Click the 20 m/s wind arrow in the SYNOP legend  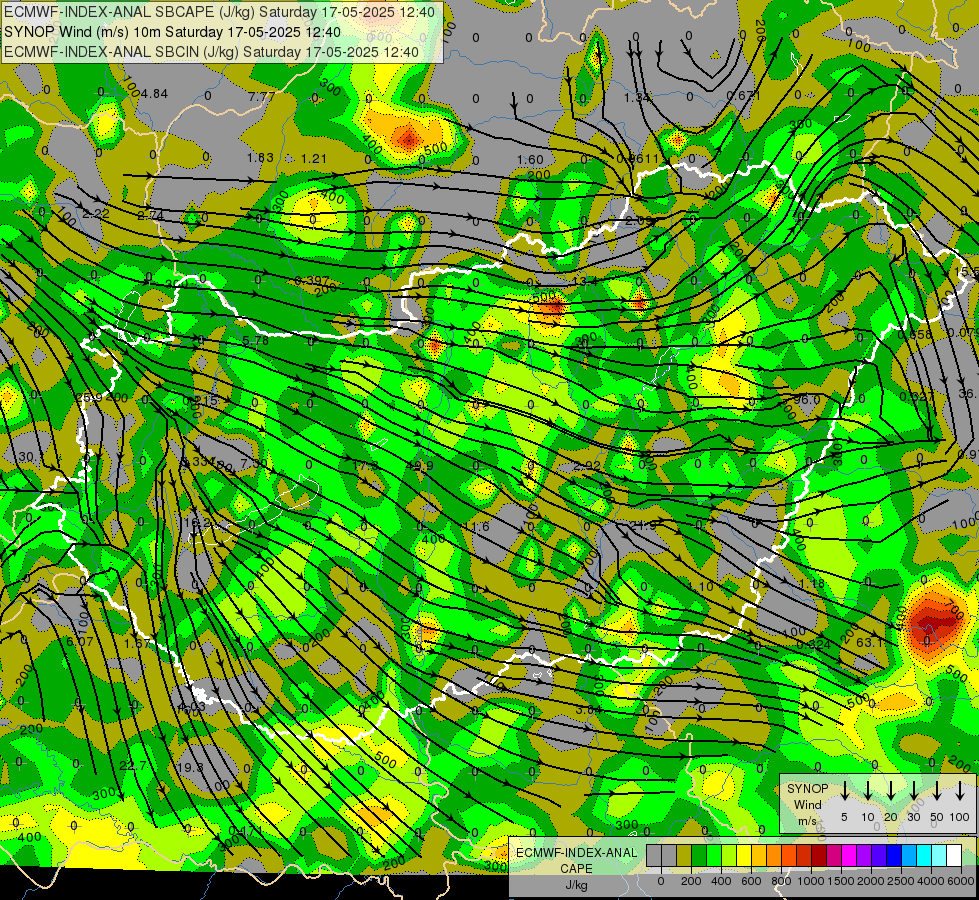tap(891, 791)
